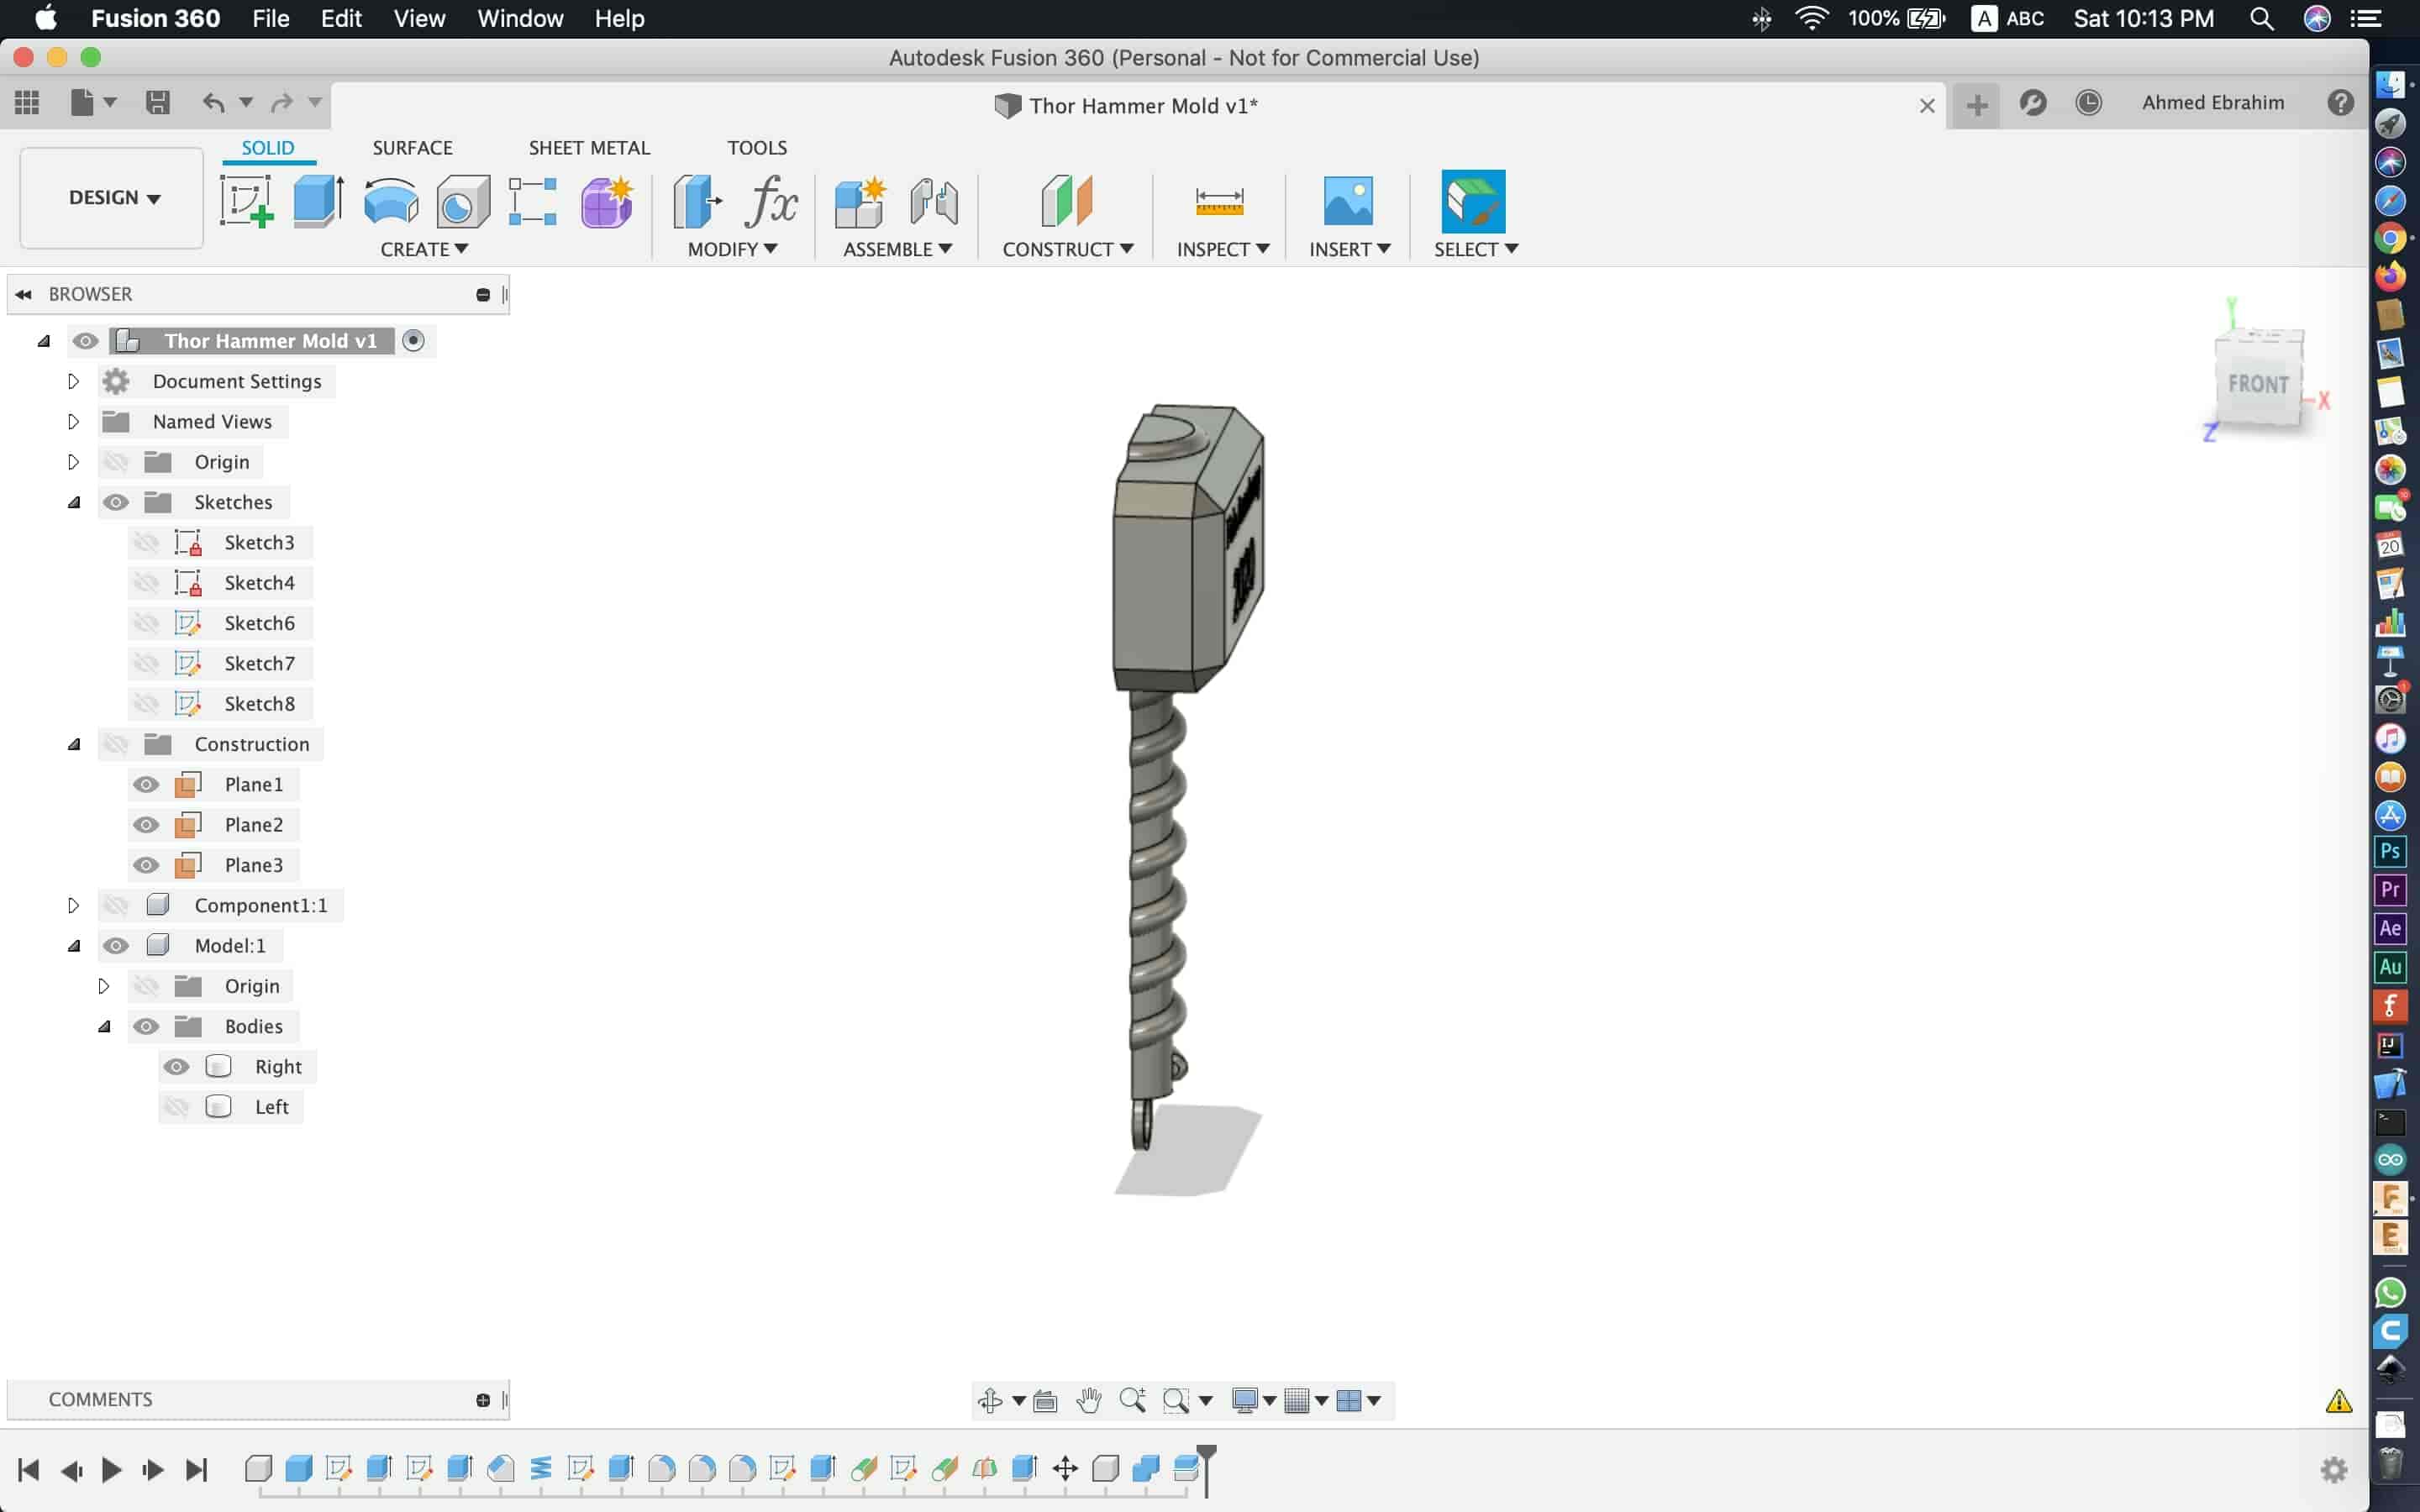
Task: Switch to the SHEET METAL tab
Action: click(589, 147)
